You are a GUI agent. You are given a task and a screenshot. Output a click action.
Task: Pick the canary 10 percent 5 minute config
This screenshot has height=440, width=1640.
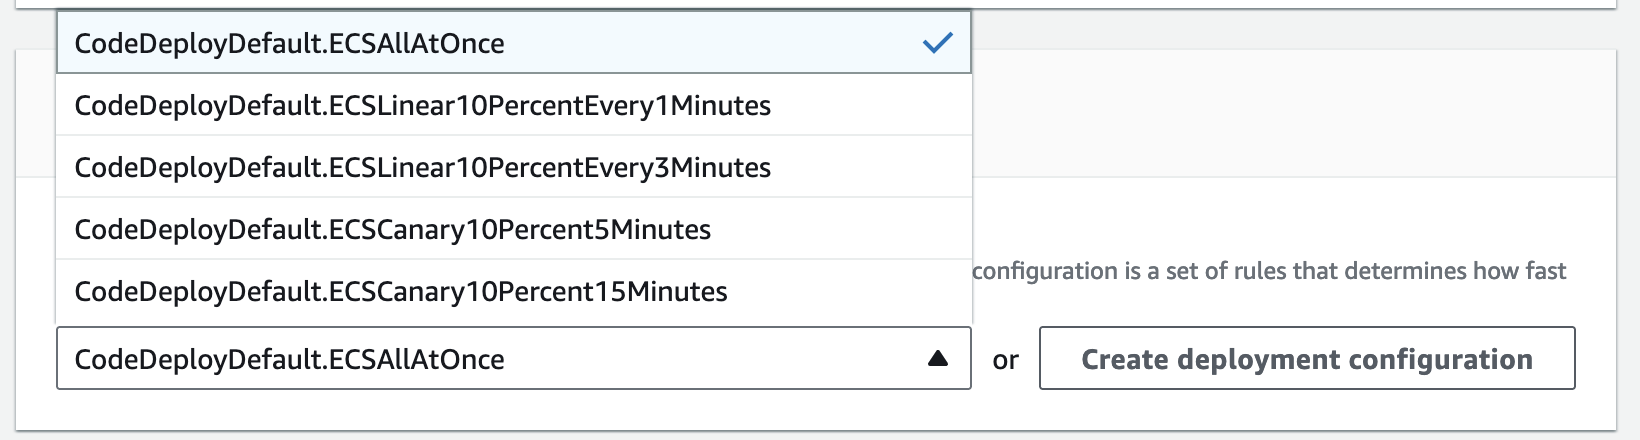pos(392,229)
